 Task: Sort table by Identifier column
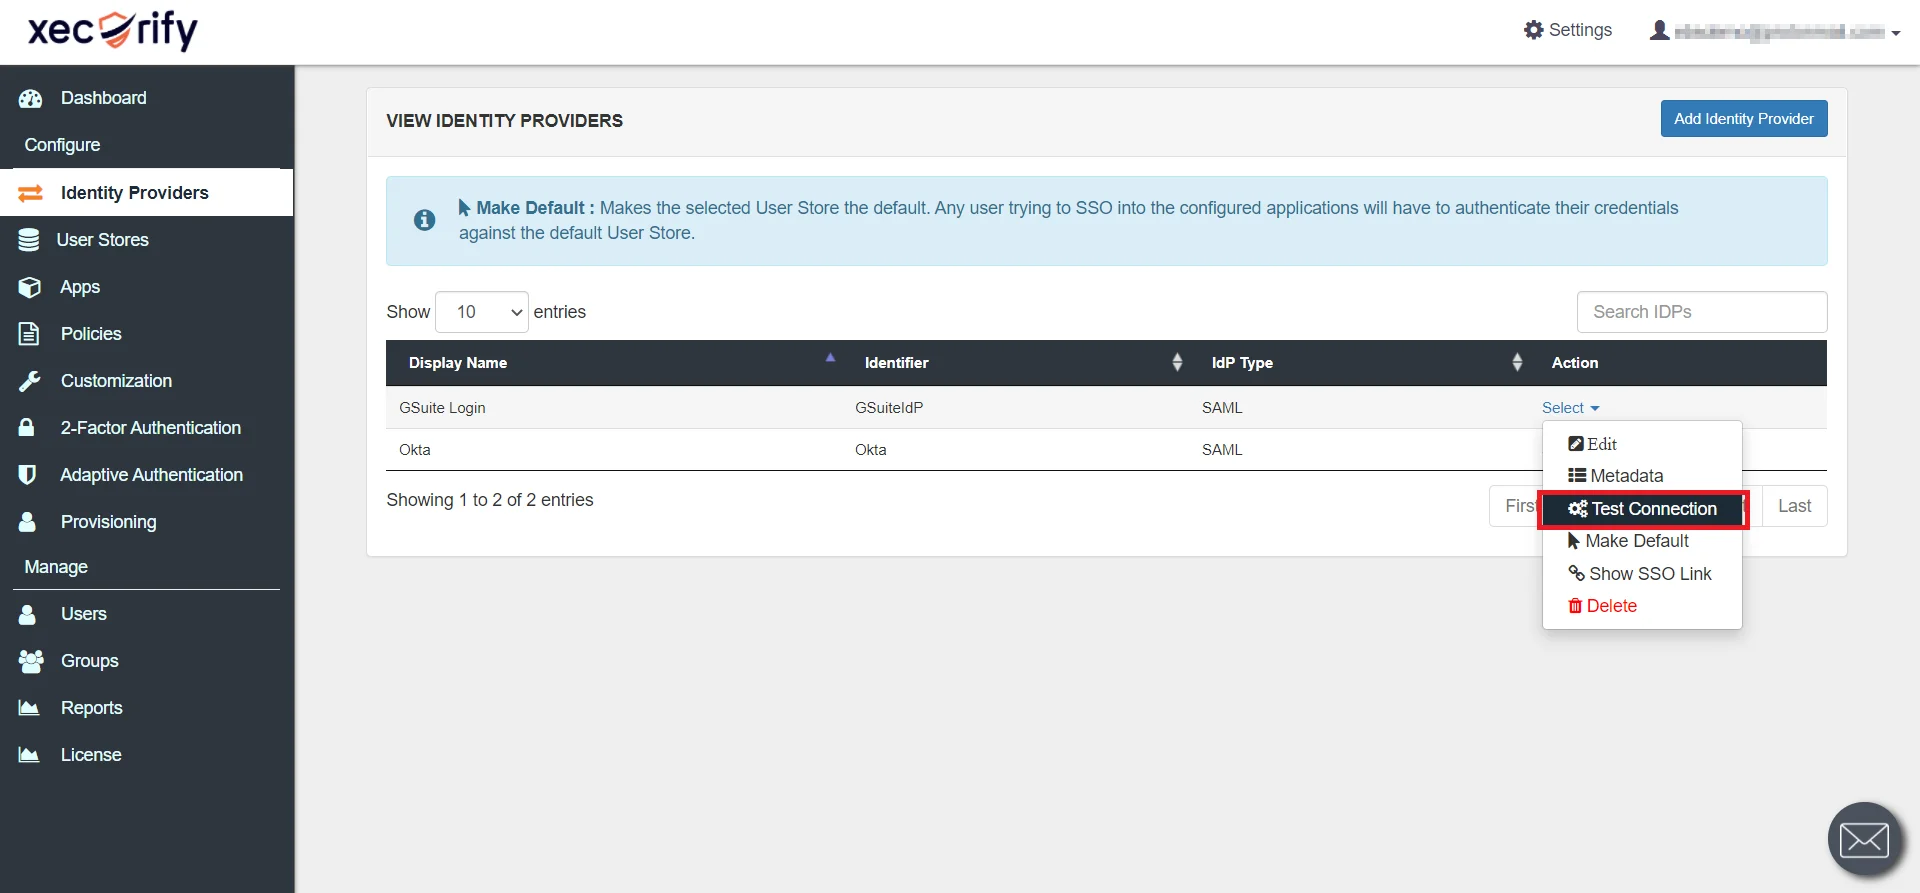(x=1177, y=363)
